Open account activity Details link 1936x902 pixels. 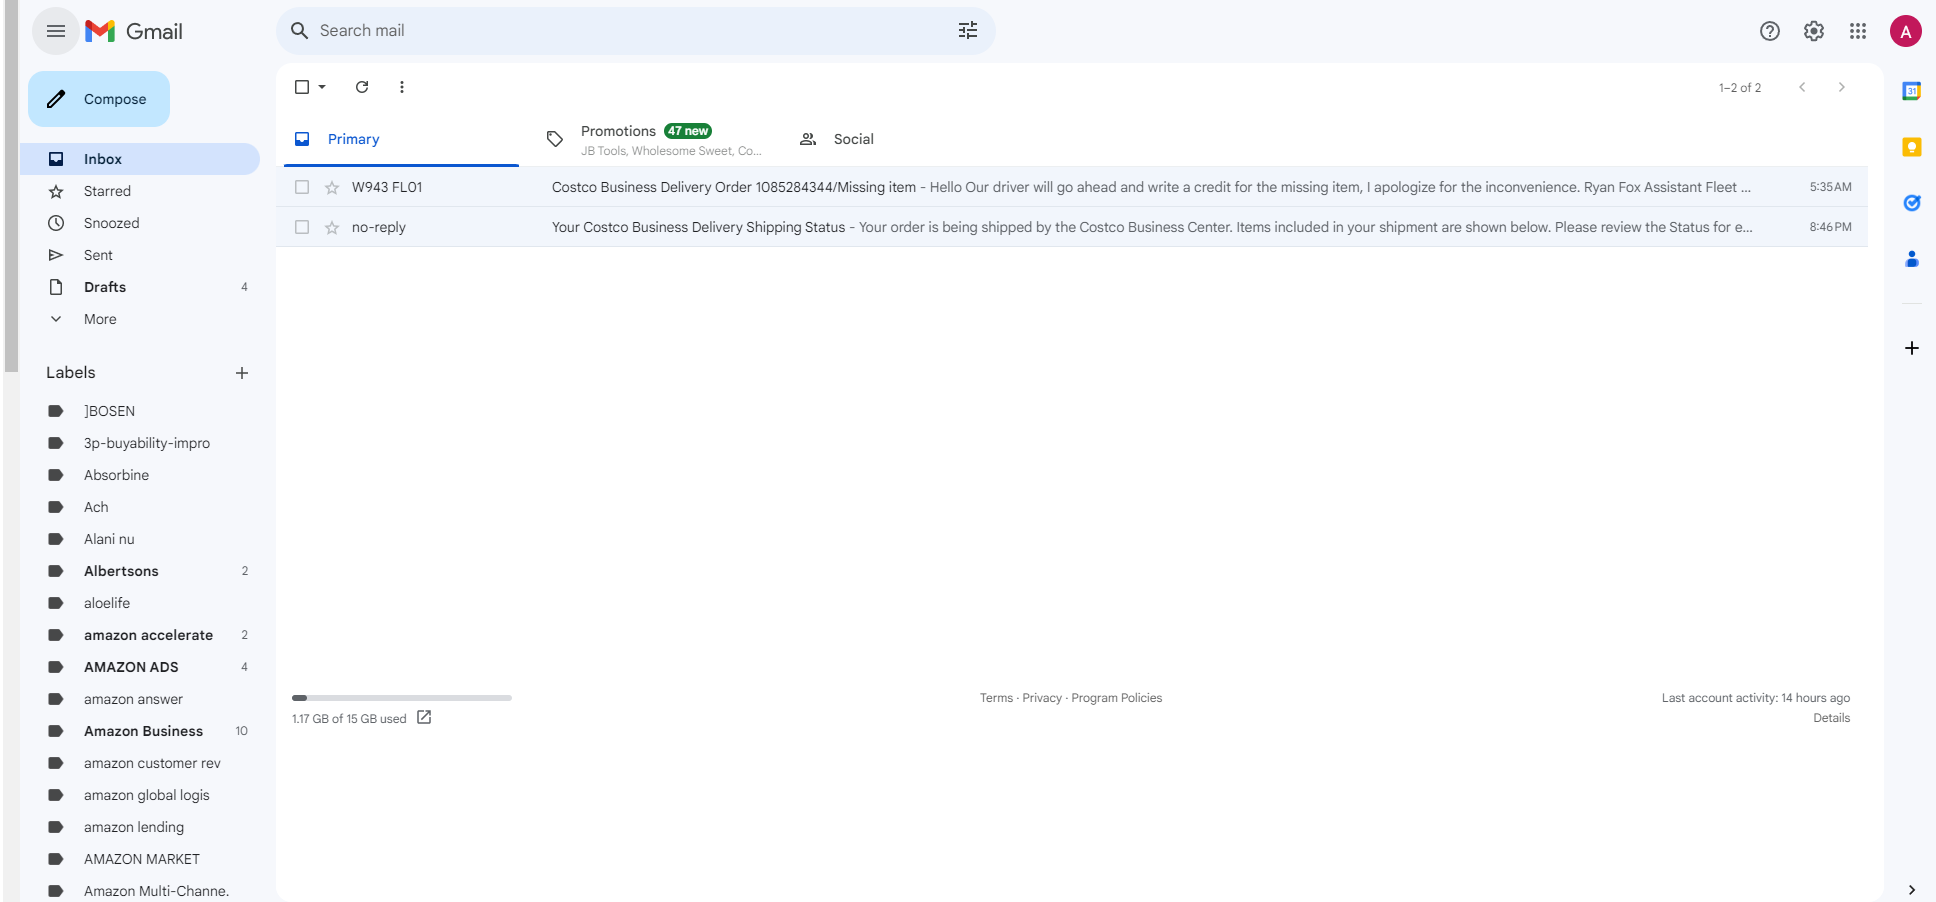point(1832,718)
